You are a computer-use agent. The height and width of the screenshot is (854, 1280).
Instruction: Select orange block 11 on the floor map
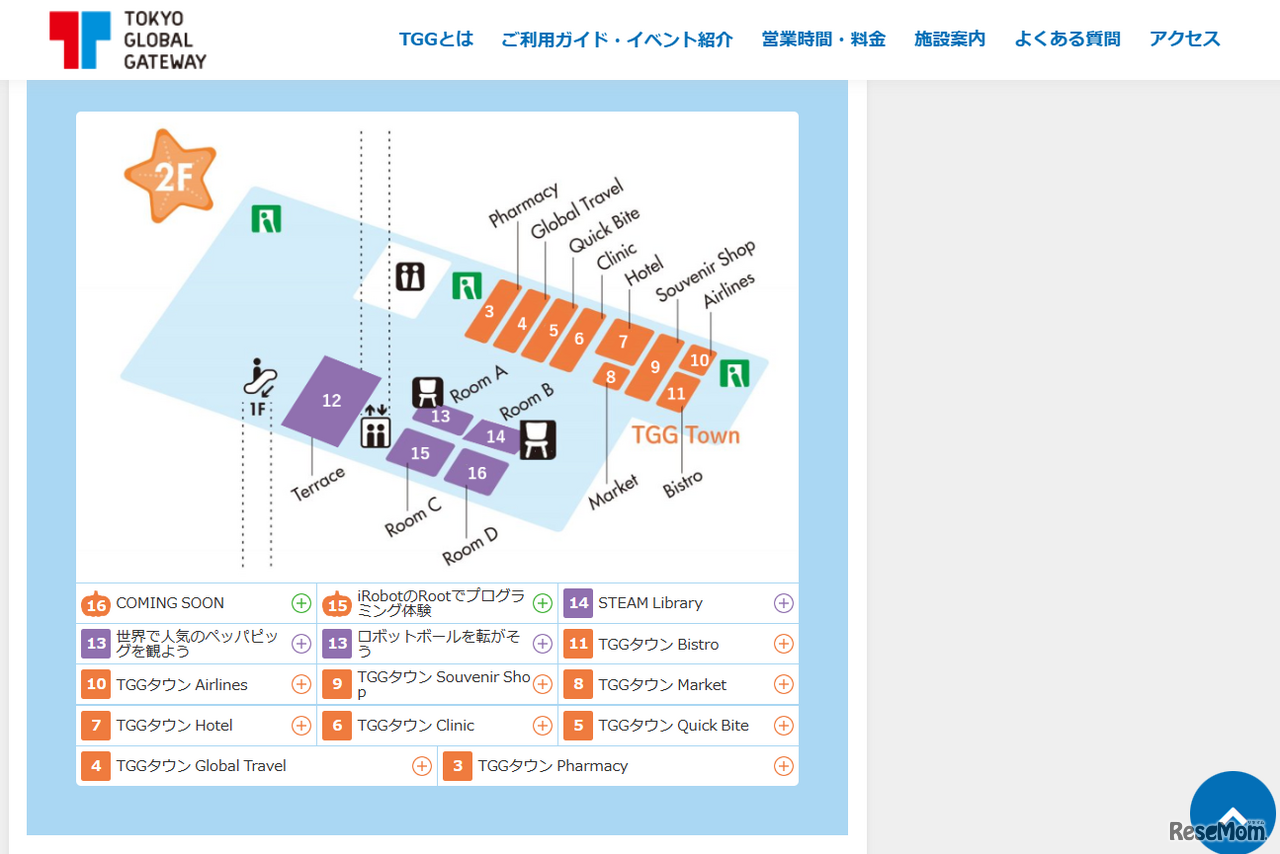tap(677, 393)
